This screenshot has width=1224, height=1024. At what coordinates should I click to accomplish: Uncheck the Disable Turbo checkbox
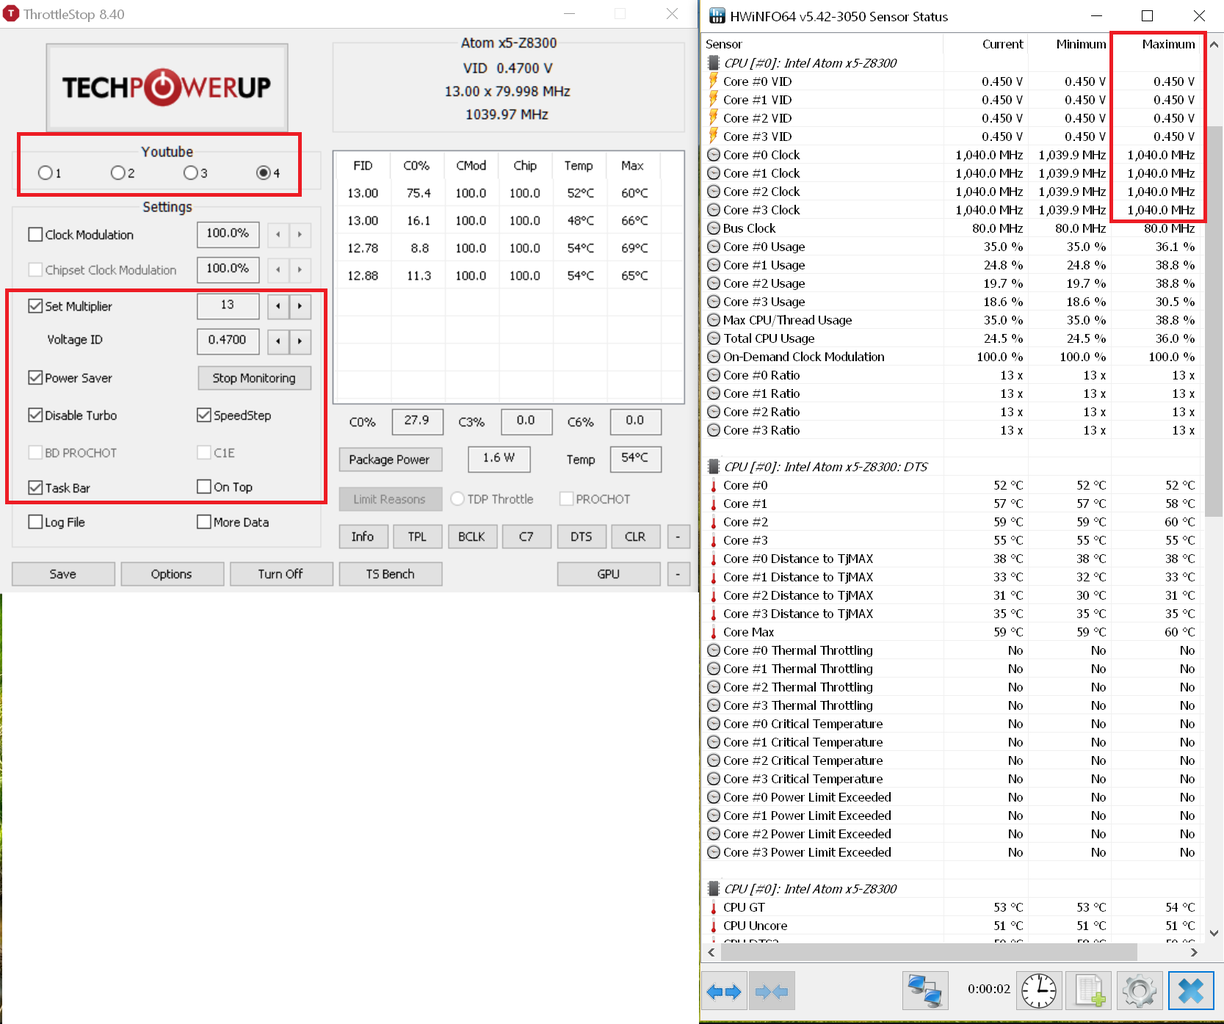click(36, 415)
